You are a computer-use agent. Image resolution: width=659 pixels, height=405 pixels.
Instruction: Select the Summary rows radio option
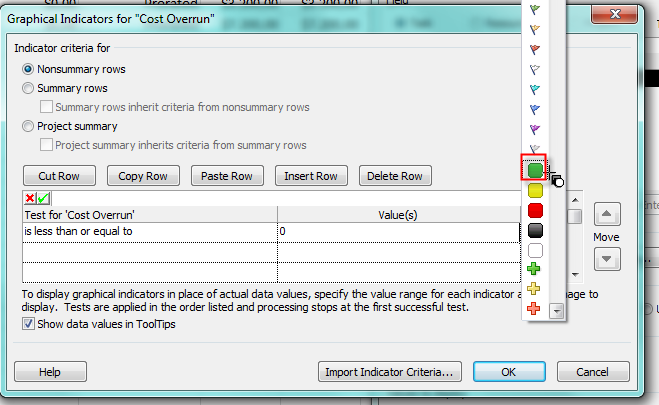tap(28, 88)
